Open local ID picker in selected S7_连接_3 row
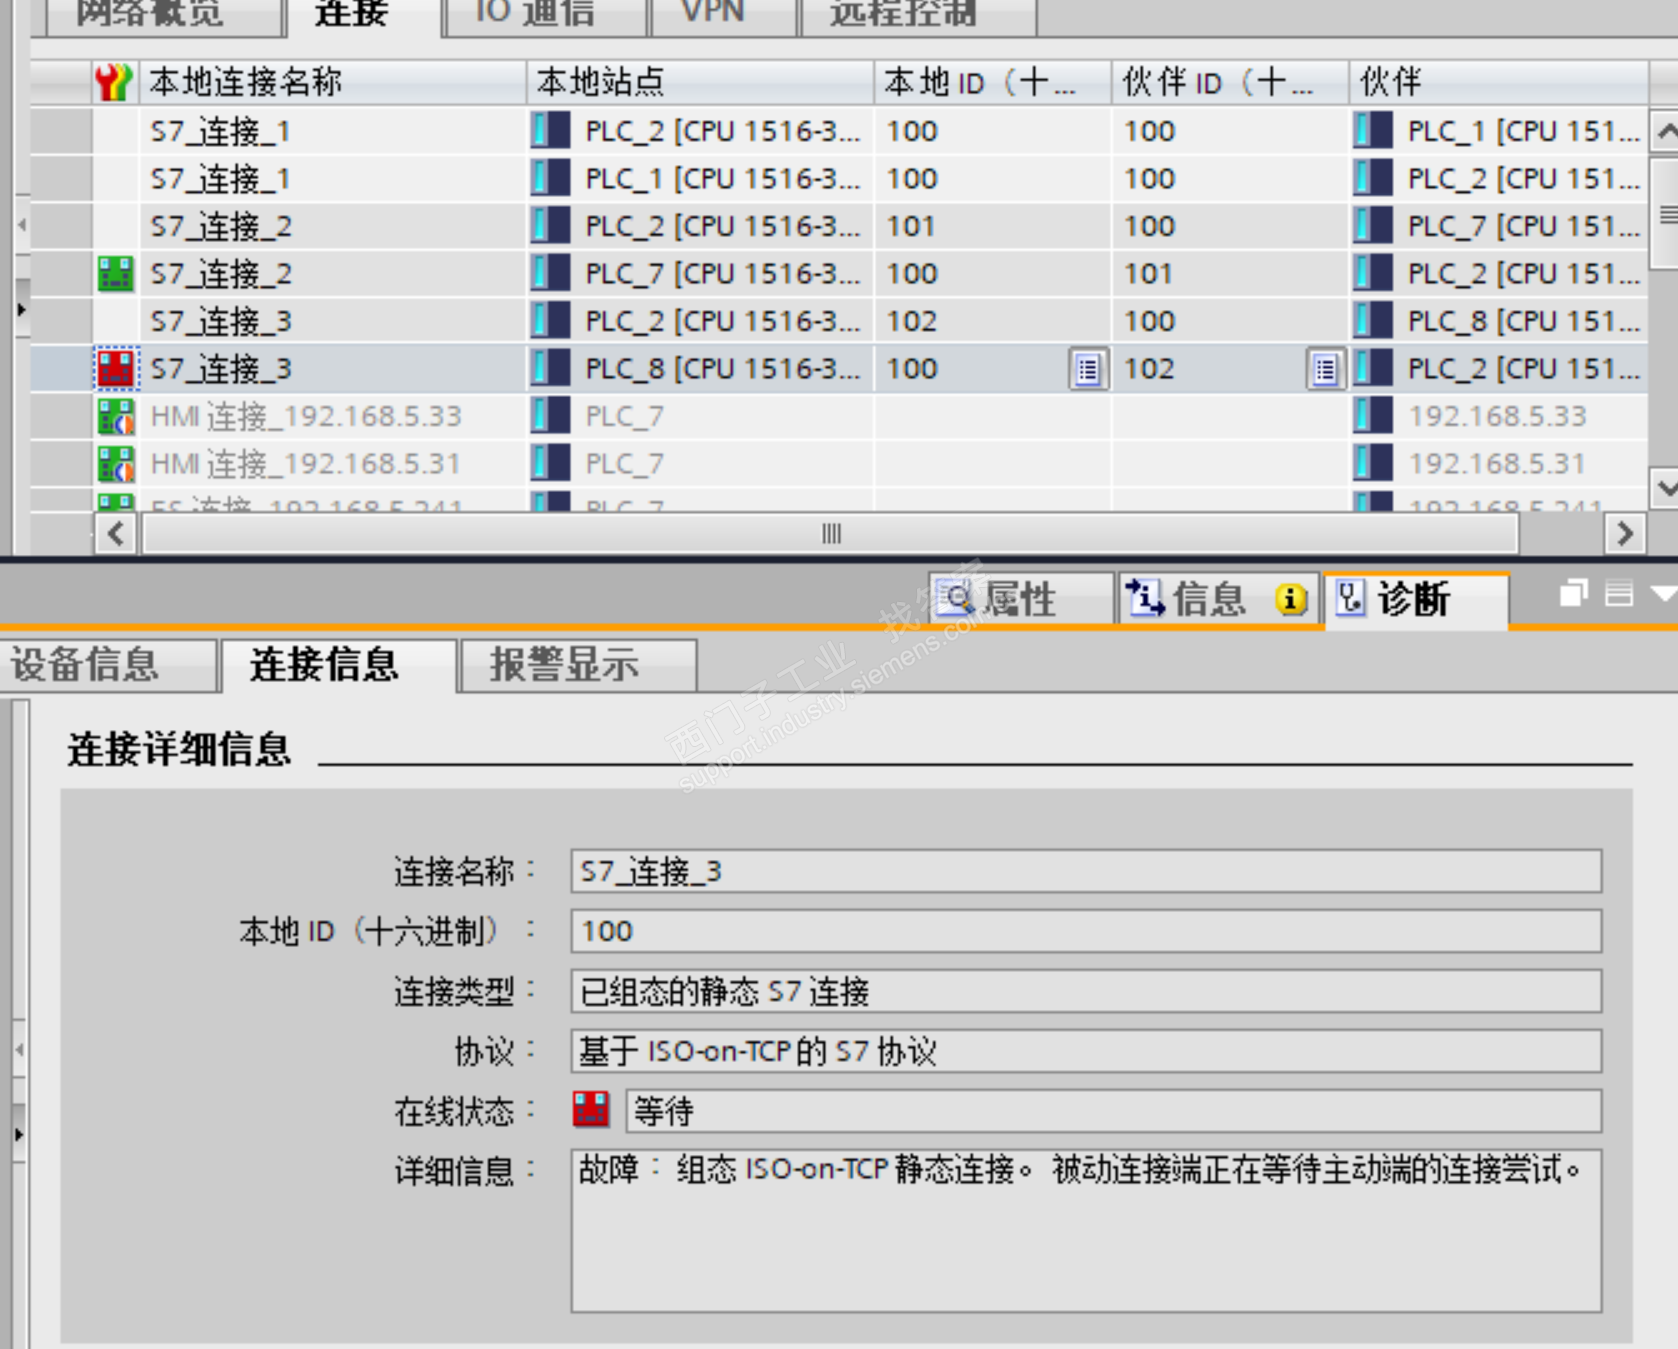The height and width of the screenshot is (1349, 1678). click(1089, 369)
